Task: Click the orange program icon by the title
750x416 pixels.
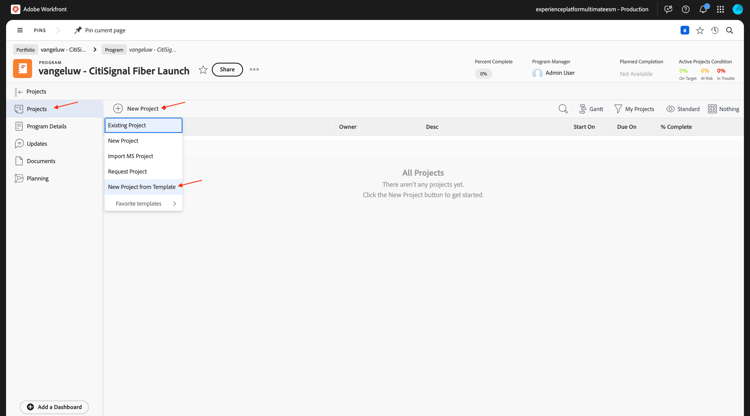Action: coord(22,68)
